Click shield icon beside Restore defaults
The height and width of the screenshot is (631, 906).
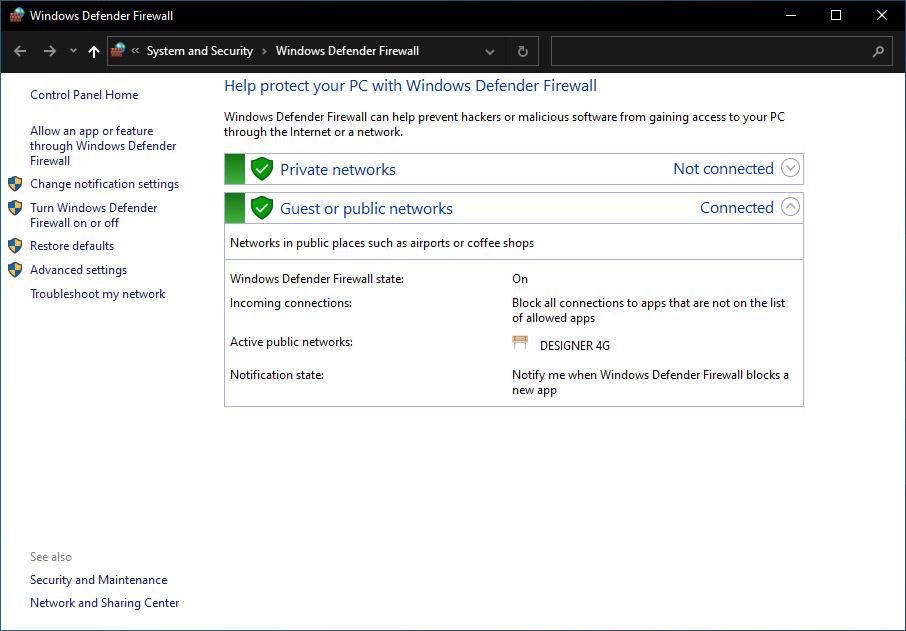[16, 246]
